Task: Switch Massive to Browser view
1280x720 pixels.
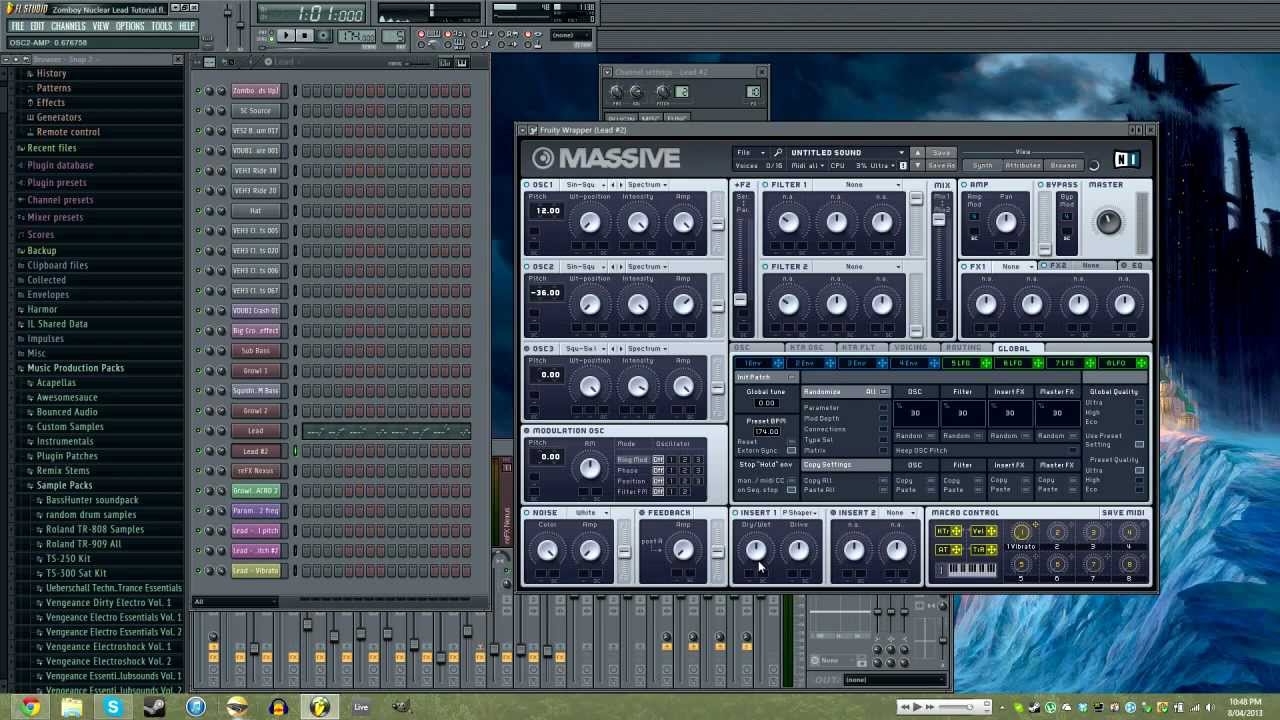Action: 1064,165
